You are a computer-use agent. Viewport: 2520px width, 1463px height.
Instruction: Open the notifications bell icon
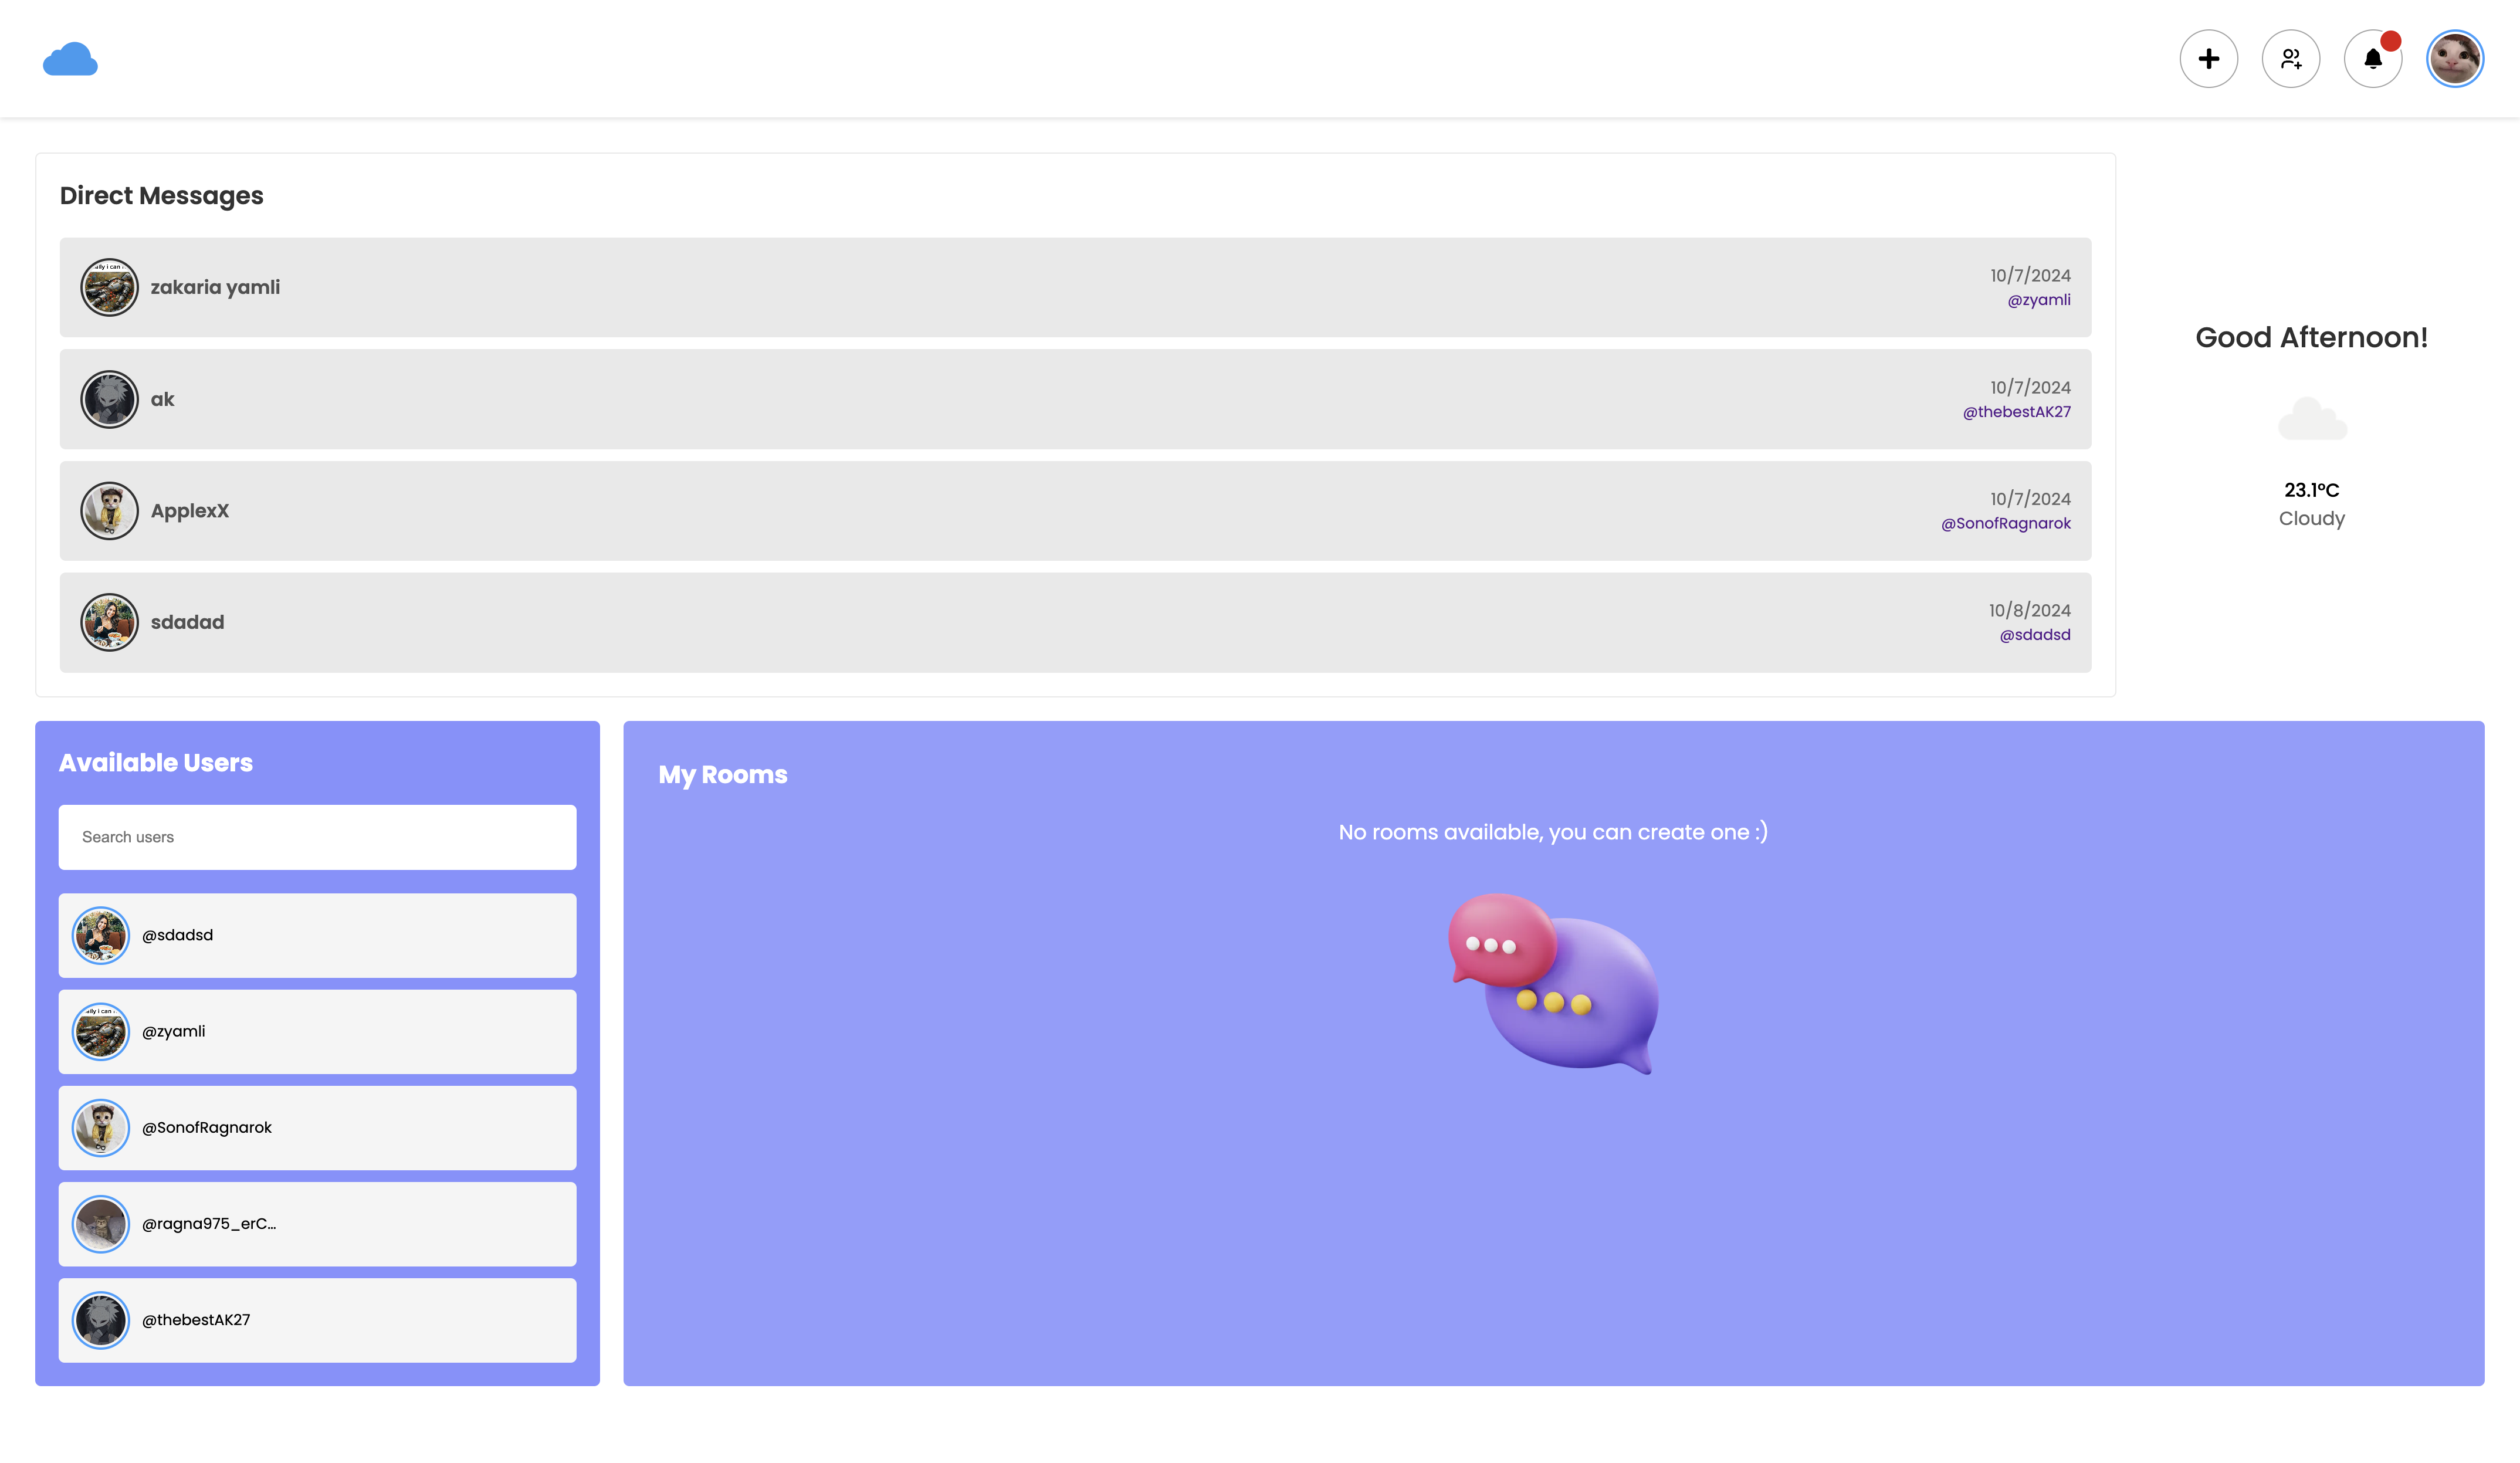pos(2372,57)
